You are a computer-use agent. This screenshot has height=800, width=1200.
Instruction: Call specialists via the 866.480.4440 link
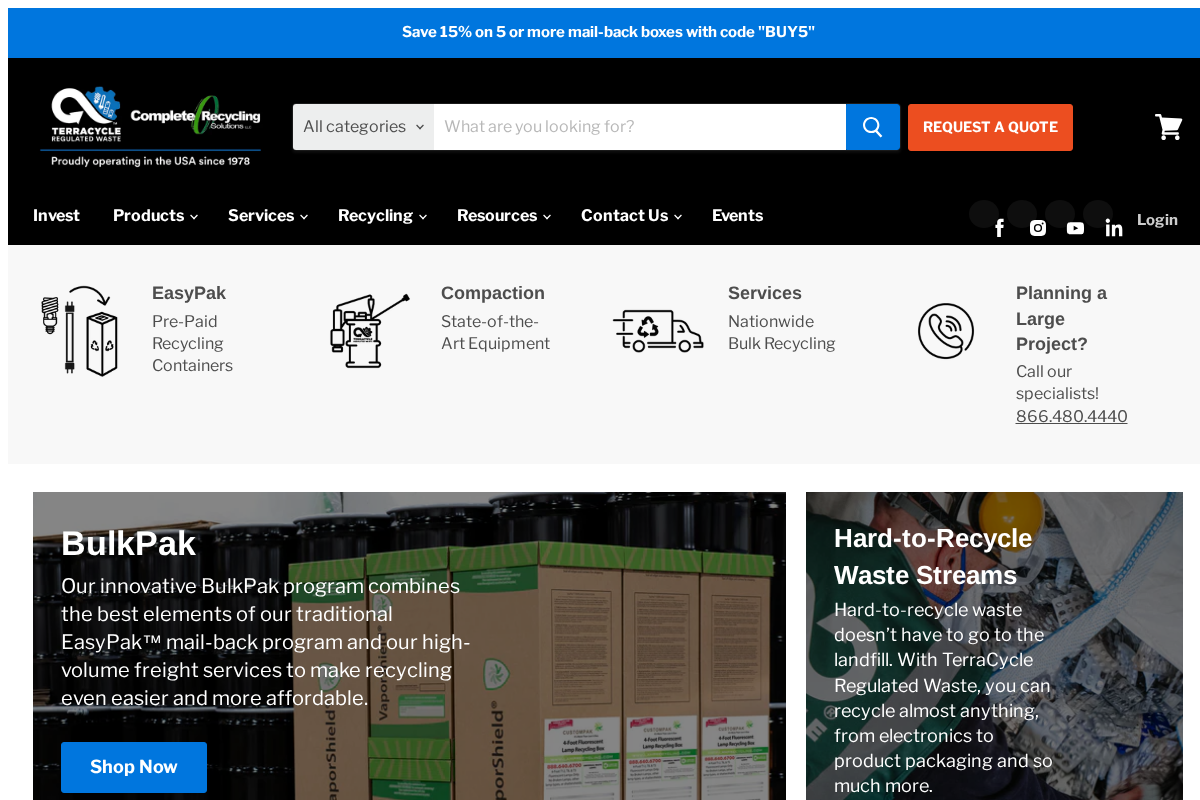(x=1071, y=416)
